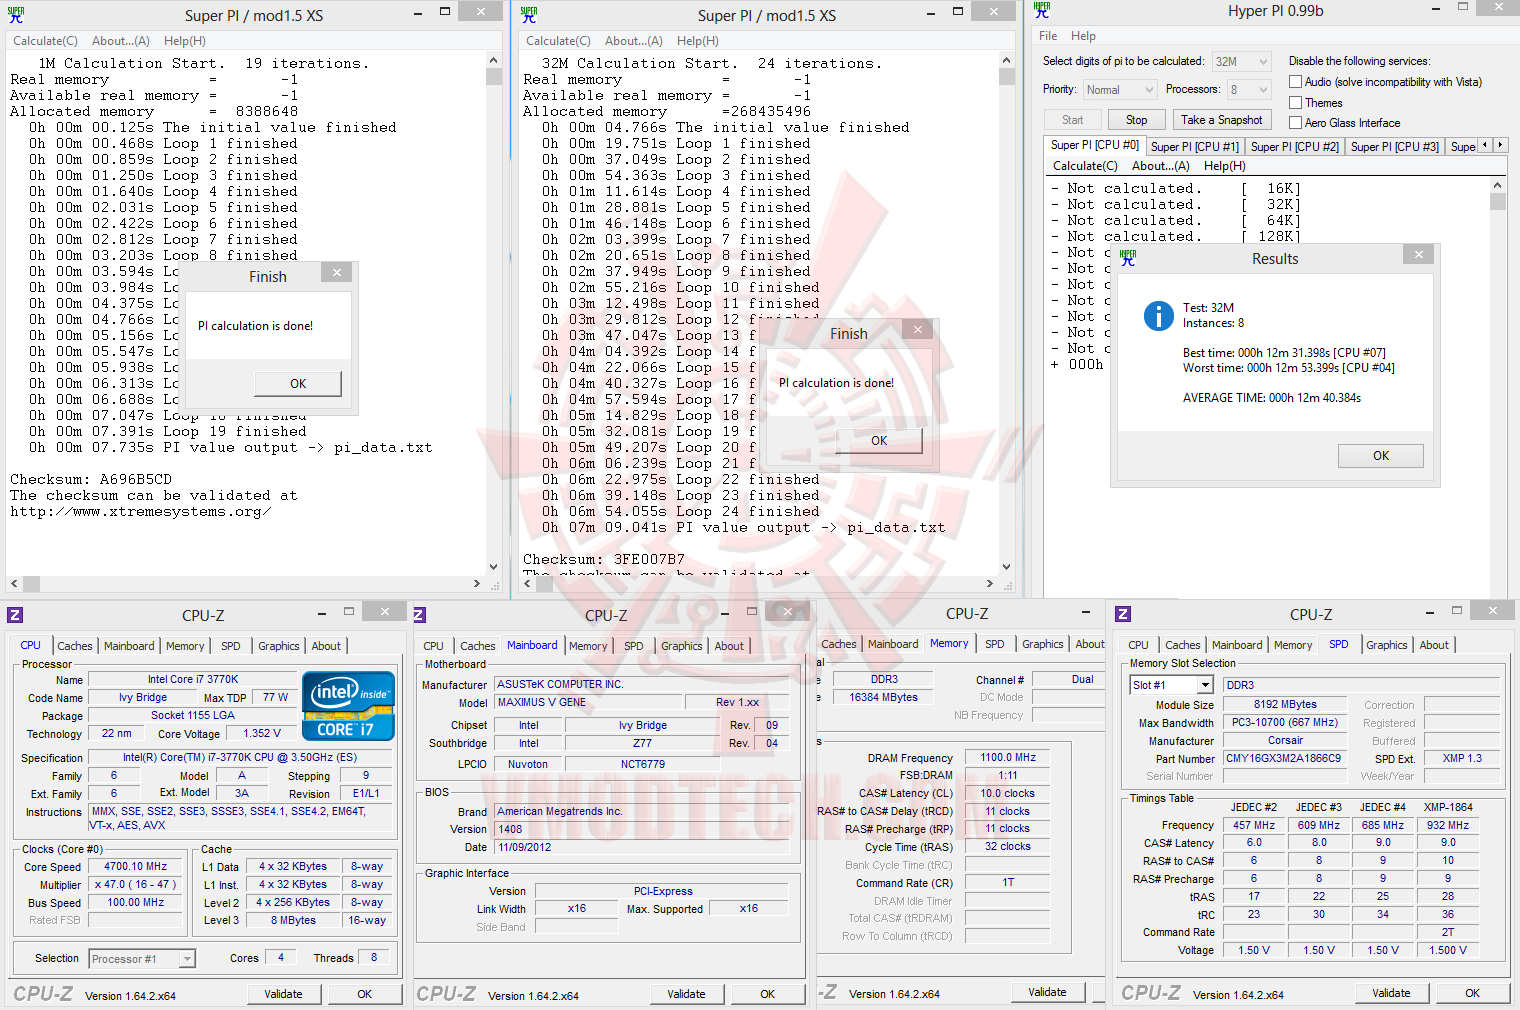
Task: Switch to the SPD tab in the CPU-Z DRAM timings window
Action: (995, 644)
